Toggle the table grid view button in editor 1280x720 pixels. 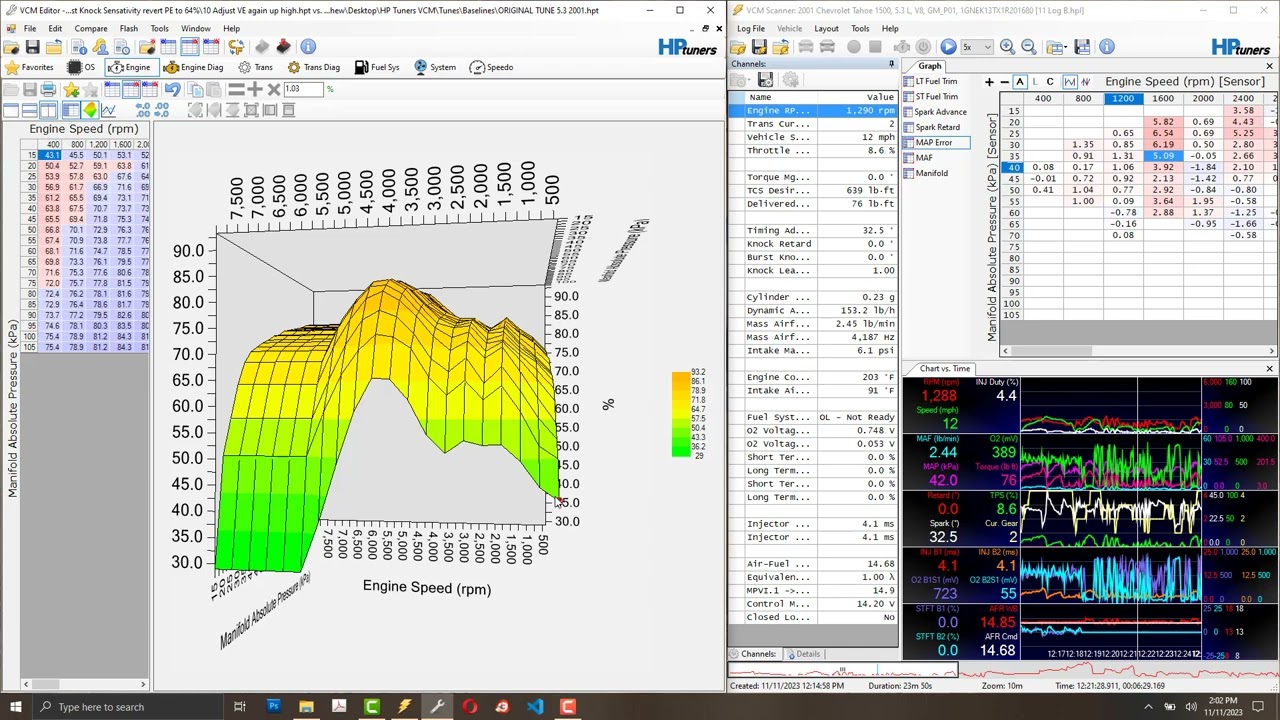point(71,110)
